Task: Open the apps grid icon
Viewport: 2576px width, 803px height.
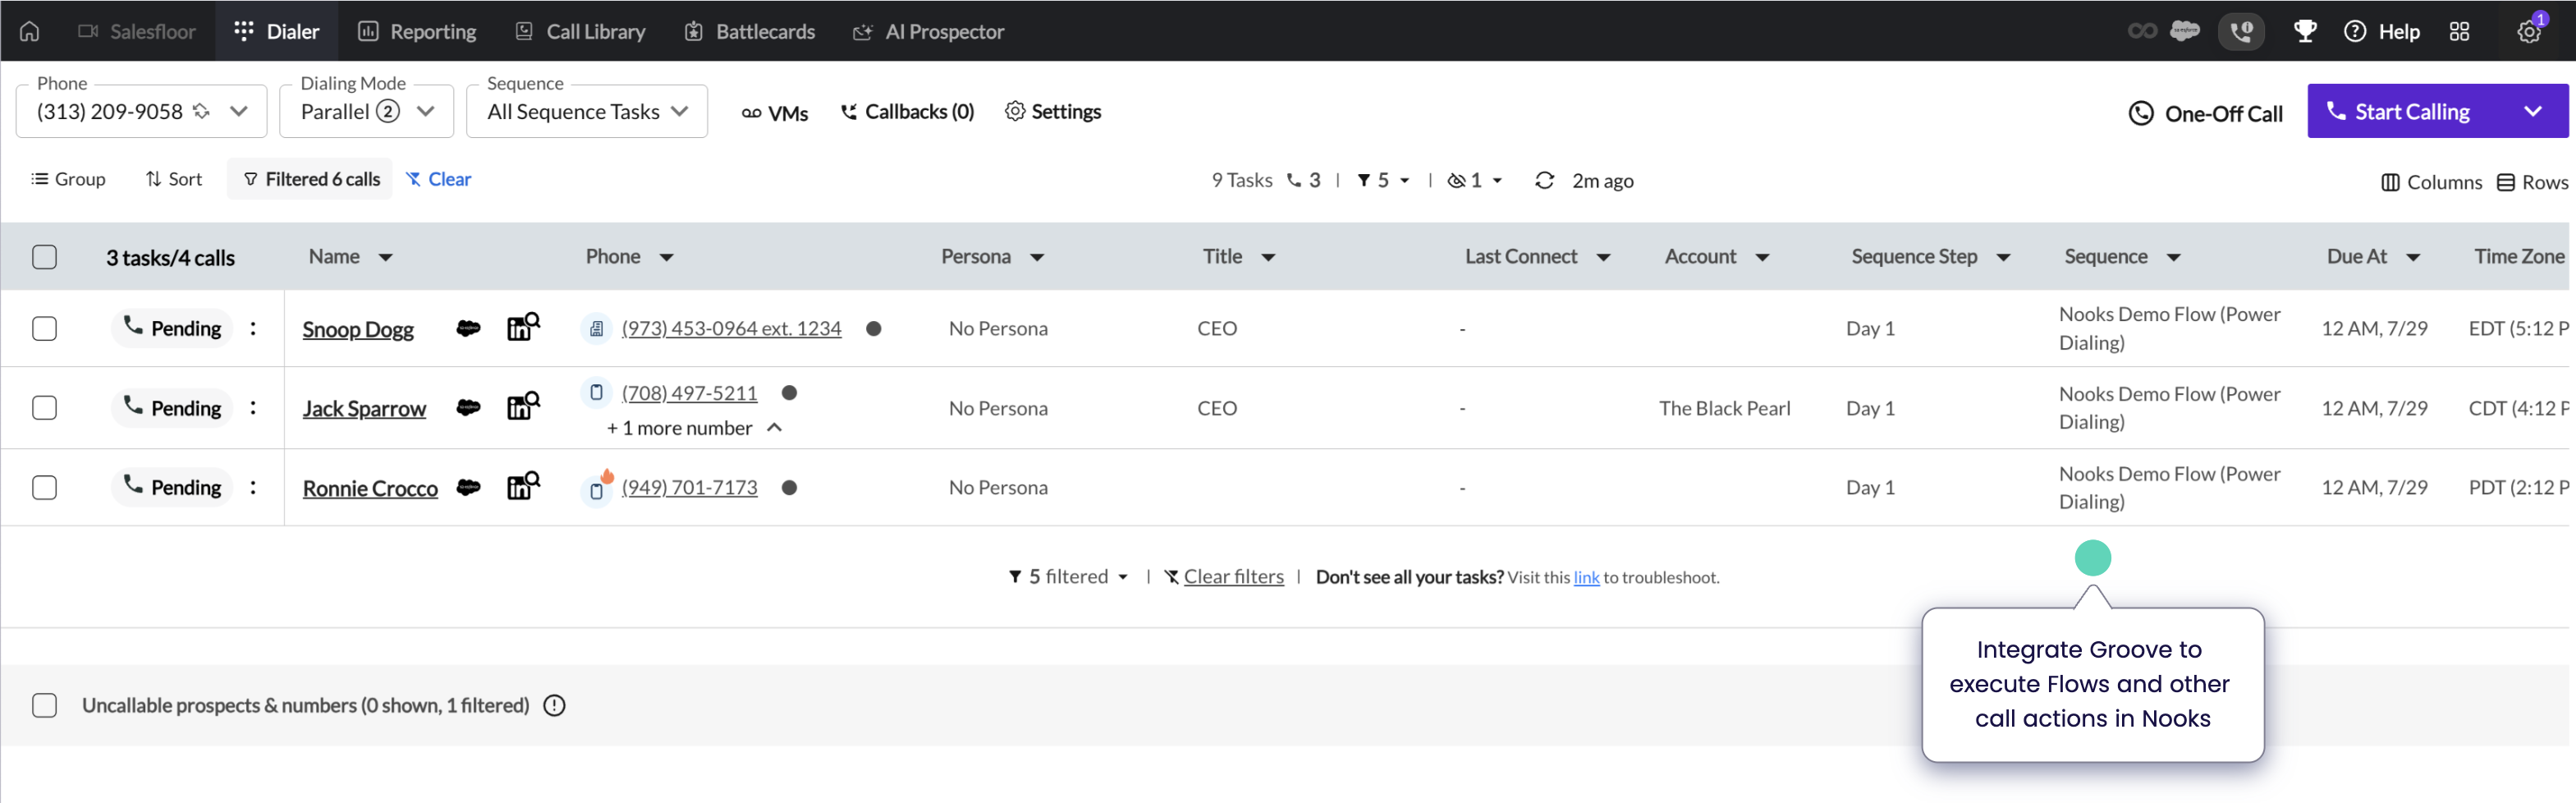Action: pyautogui.click(x=2459, y=31)
